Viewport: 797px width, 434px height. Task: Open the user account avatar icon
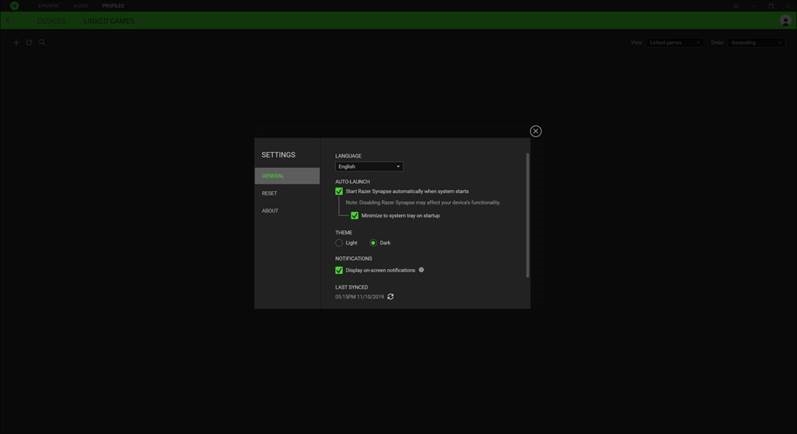point(785,21)
